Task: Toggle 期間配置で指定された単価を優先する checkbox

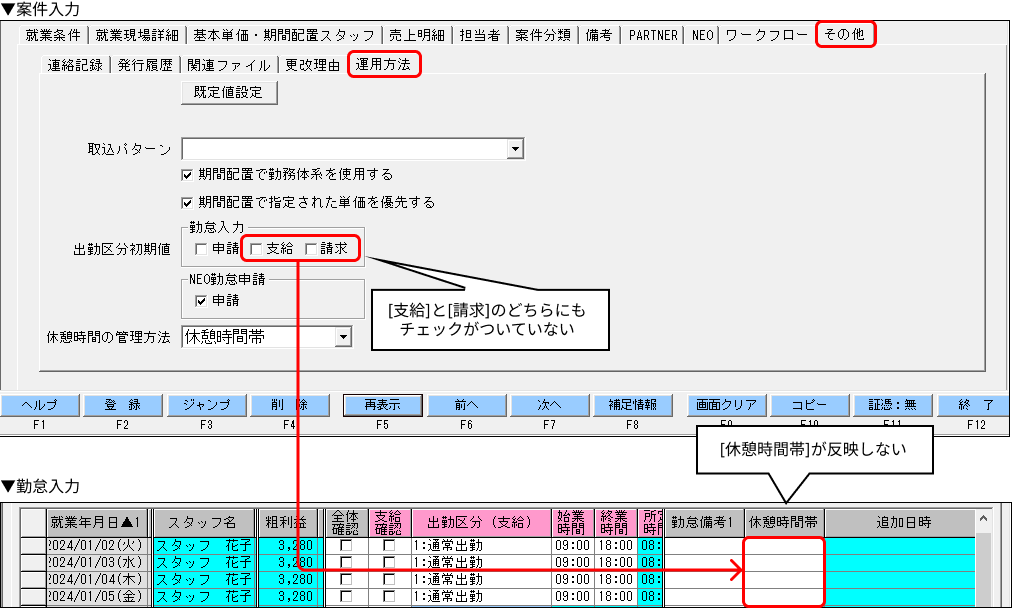Action: click(x=187, y=202)
